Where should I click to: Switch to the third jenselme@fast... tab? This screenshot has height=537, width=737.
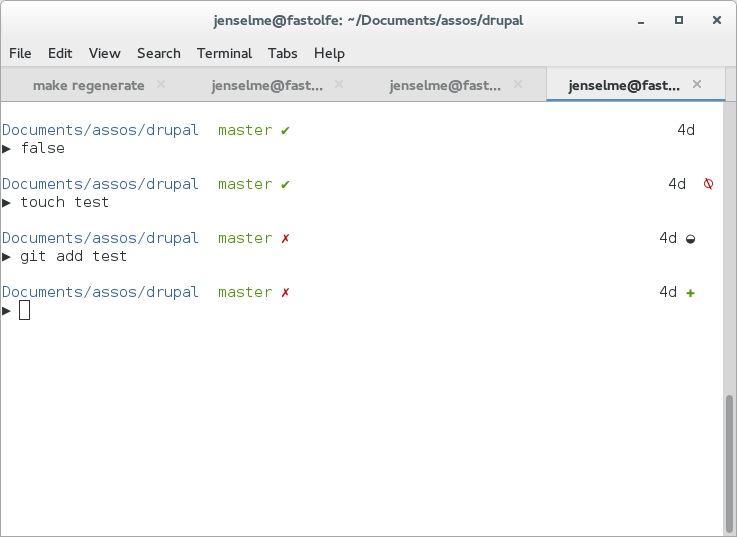(x=445, y=85)
